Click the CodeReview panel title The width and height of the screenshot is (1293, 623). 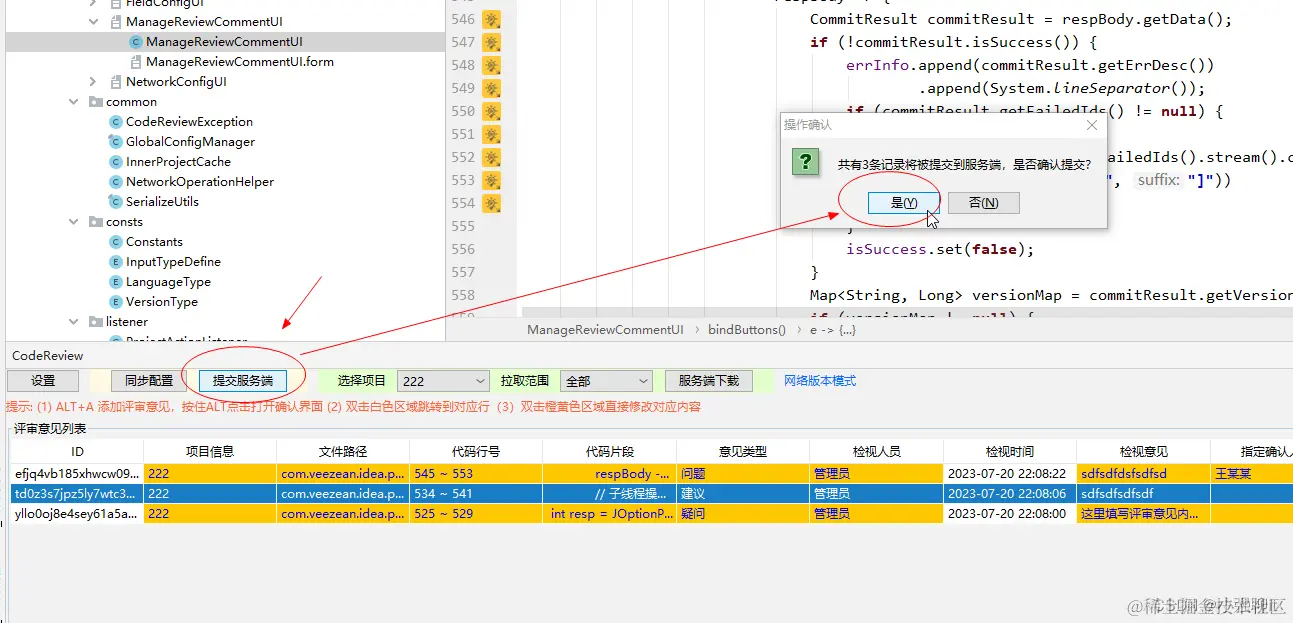click(x=48, y=356)
